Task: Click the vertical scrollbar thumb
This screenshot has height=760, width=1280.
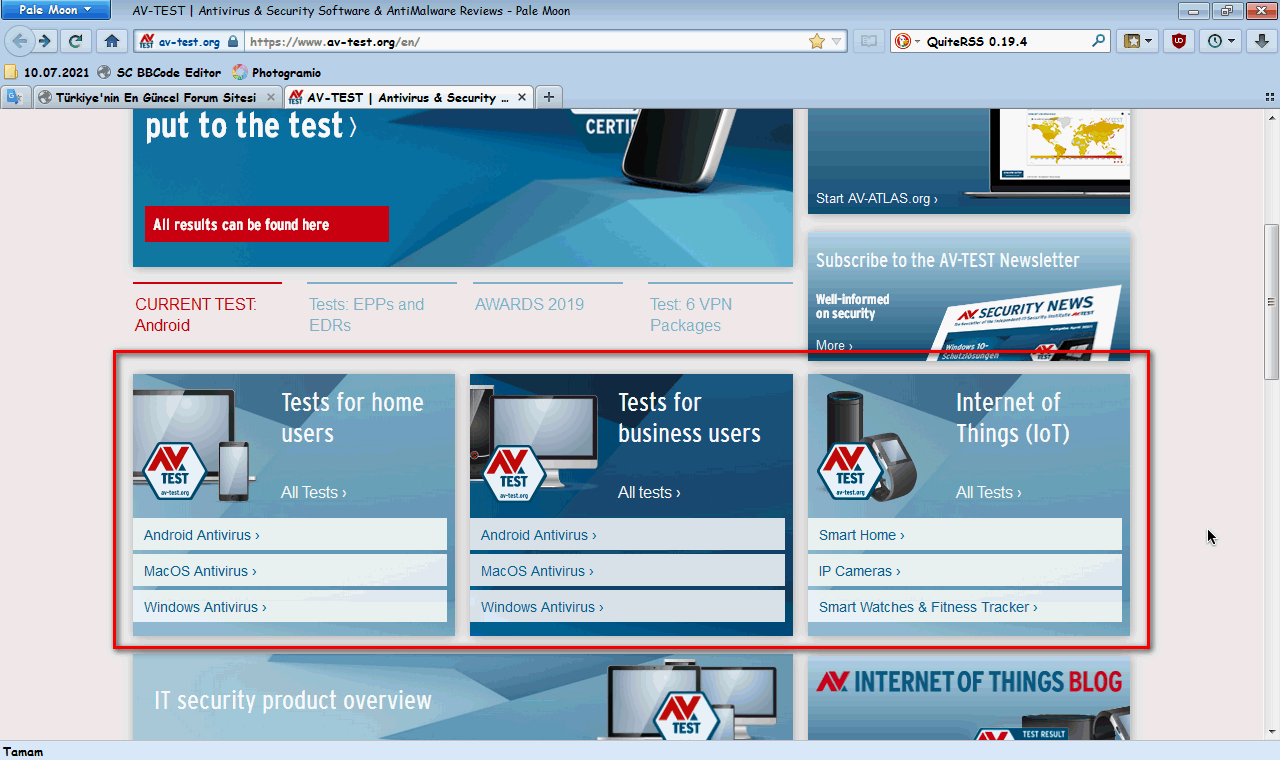Action: click(1271, 300)
